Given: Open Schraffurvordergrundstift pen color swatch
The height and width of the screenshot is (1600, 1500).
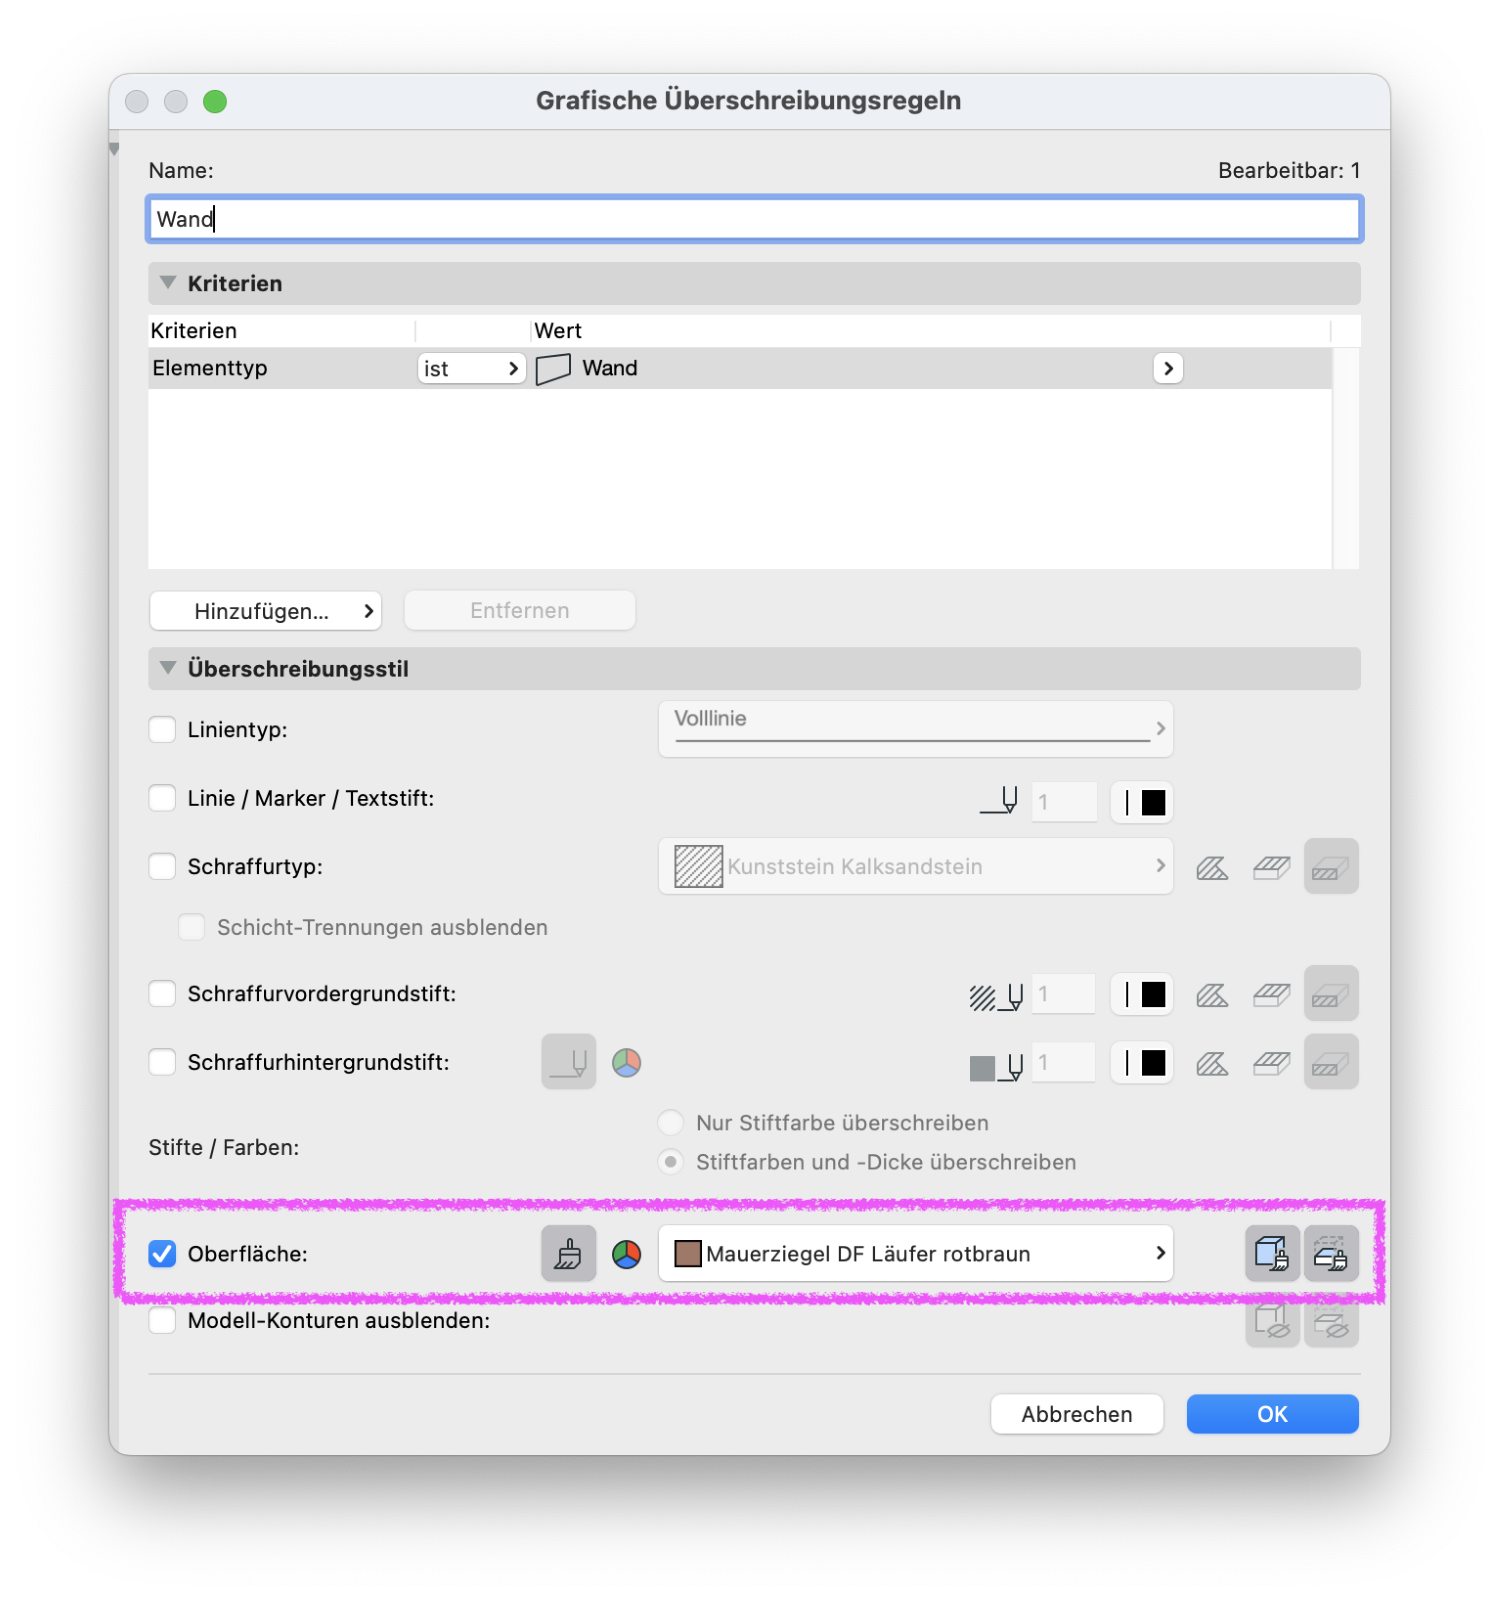Looking at the screenshot, I should tap(1141, 994).
